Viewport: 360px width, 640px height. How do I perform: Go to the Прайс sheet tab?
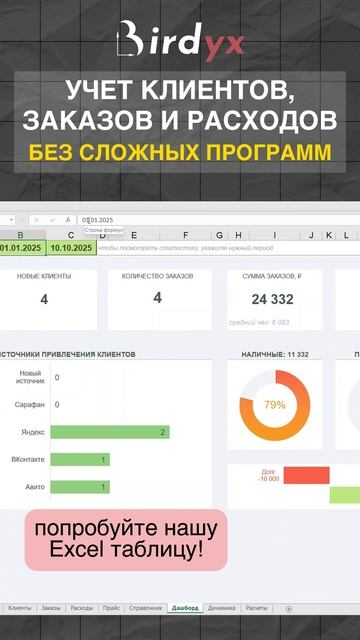[111, 608]
